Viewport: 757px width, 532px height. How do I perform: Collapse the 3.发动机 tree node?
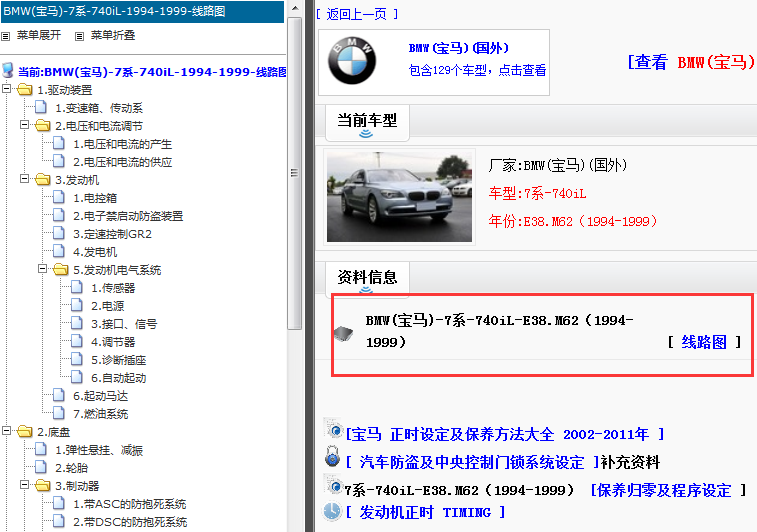click(25, 179)
